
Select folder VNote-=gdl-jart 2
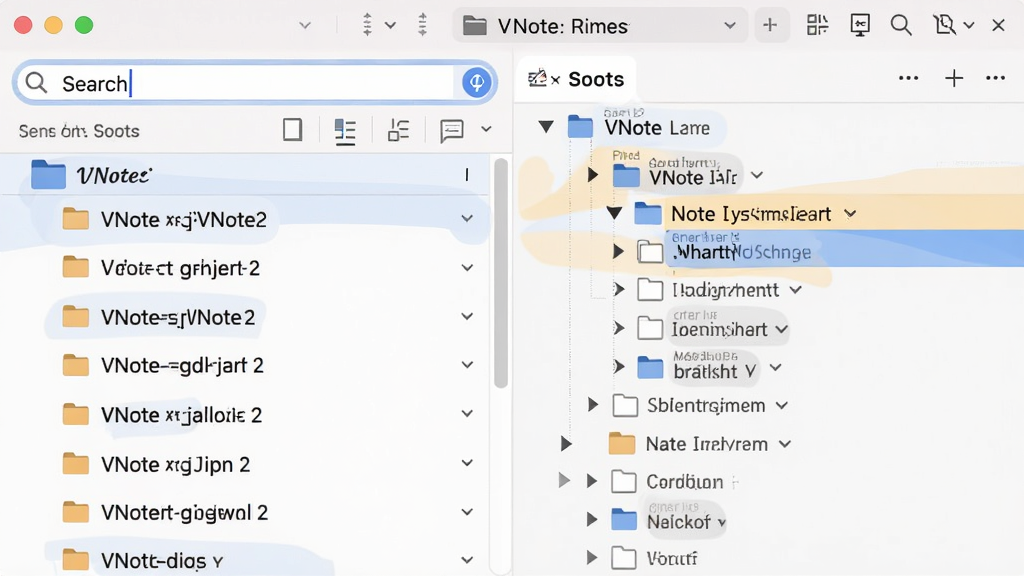pyautogui.click(x=182, y=365)
